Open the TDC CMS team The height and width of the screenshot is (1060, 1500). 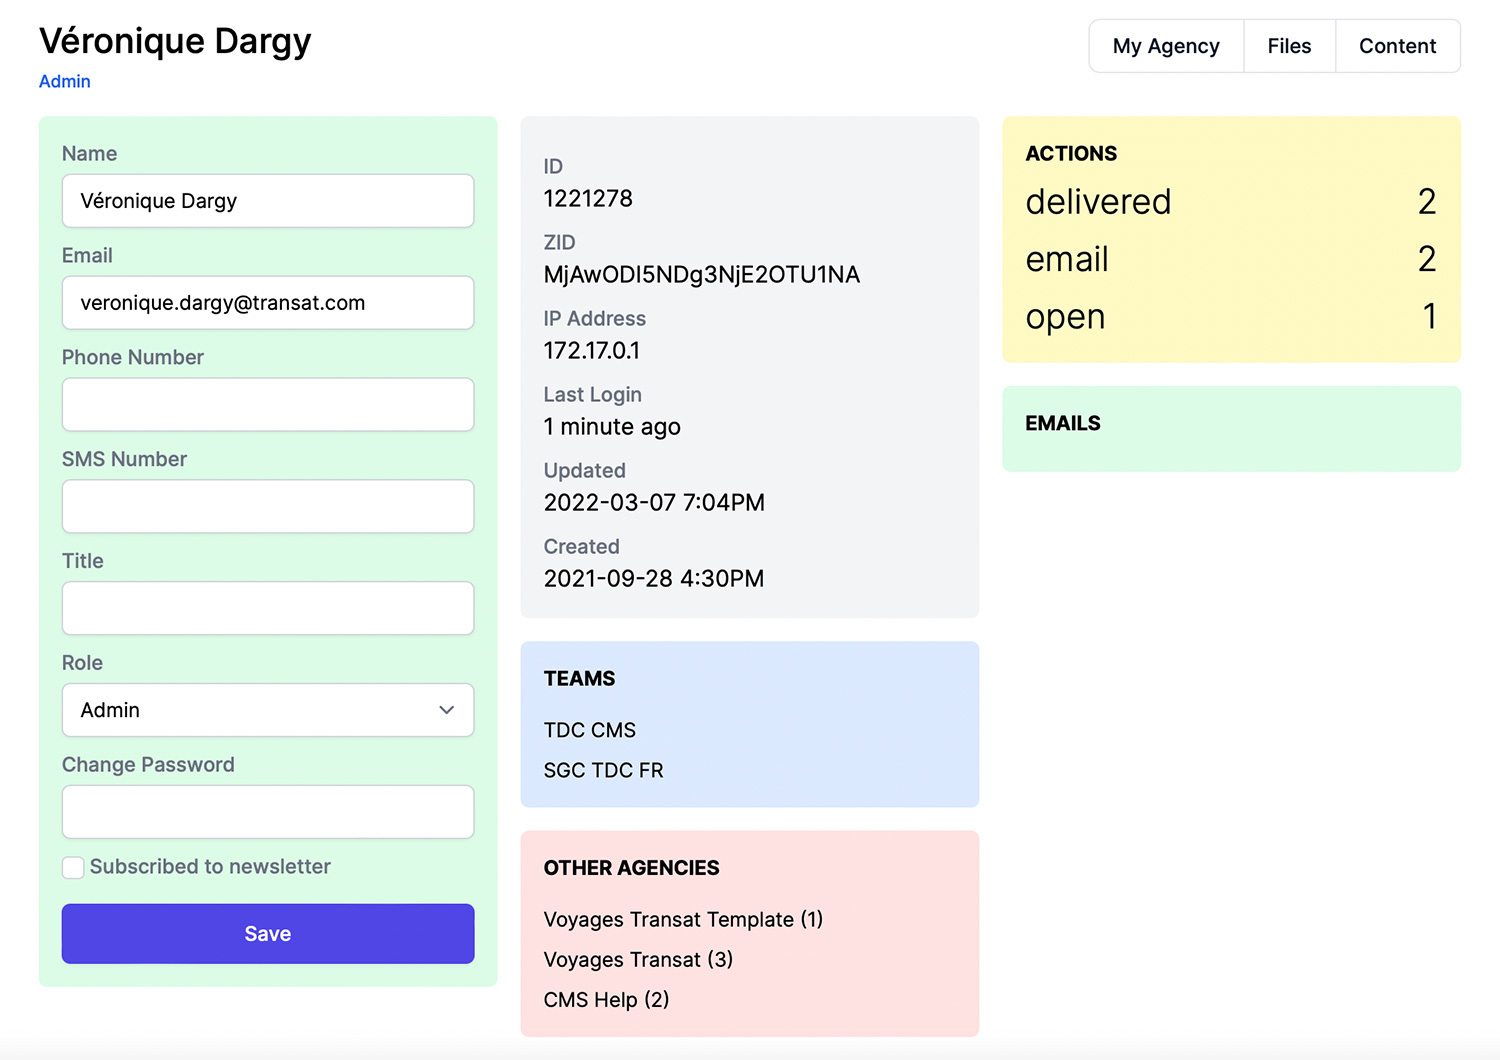click(590, 731)
